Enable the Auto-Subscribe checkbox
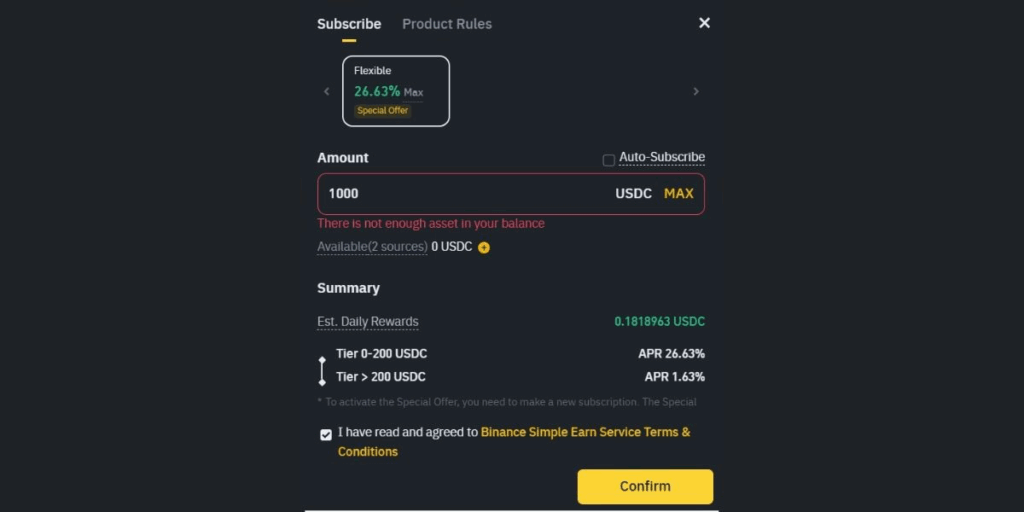This screenshot has width=1024, height=512. 608,160
